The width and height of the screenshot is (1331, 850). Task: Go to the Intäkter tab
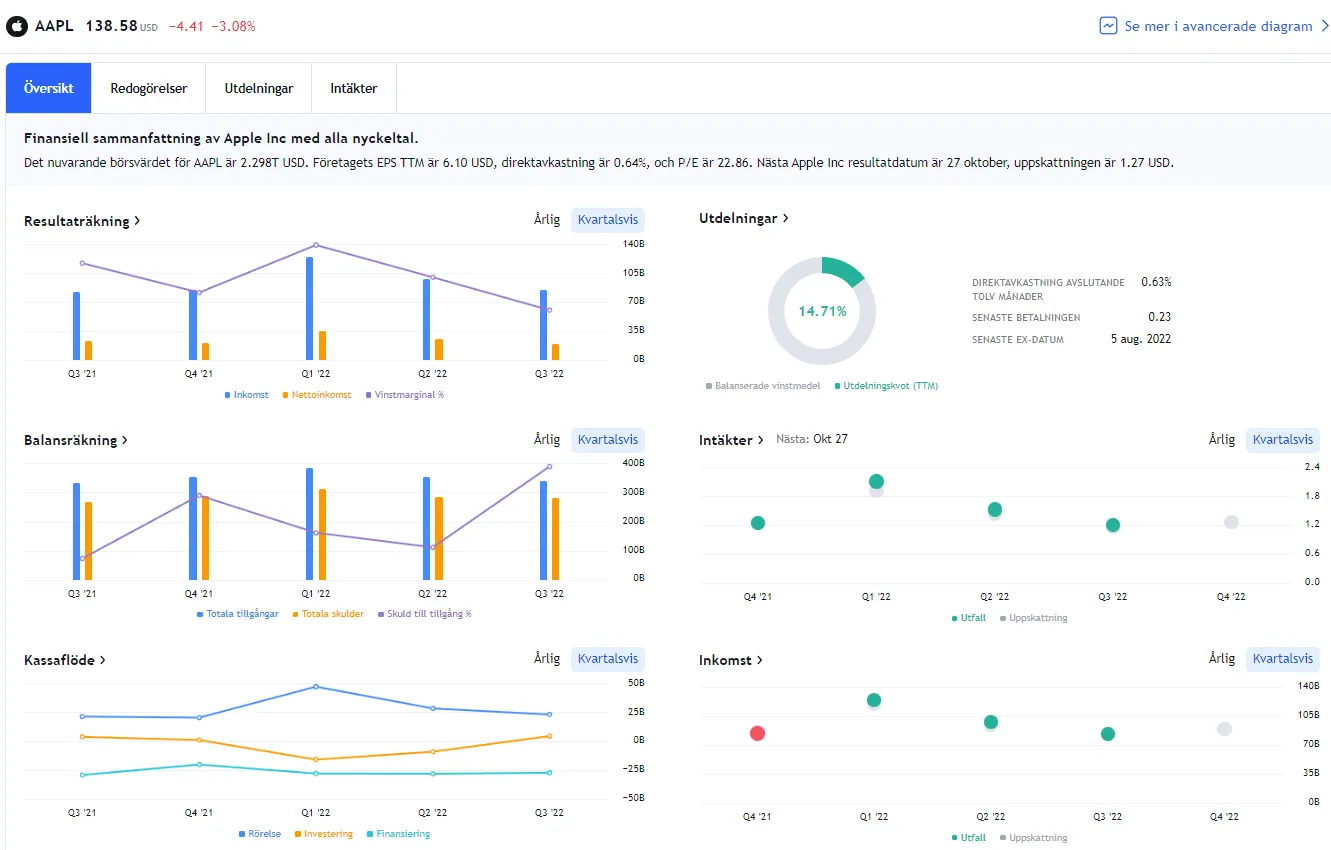pos(354,88)
